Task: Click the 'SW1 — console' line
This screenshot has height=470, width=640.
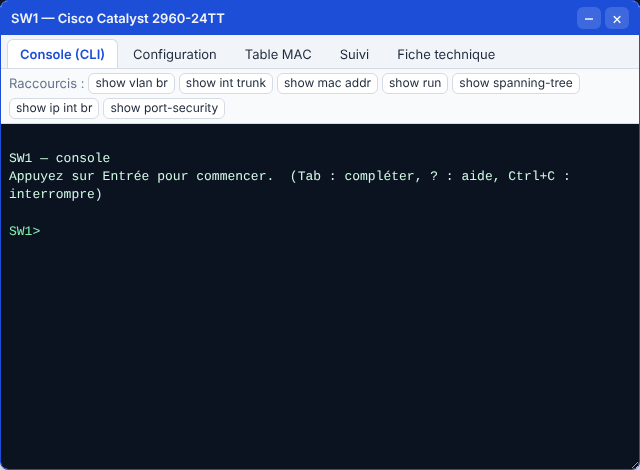Action: (x=60, y=158)
